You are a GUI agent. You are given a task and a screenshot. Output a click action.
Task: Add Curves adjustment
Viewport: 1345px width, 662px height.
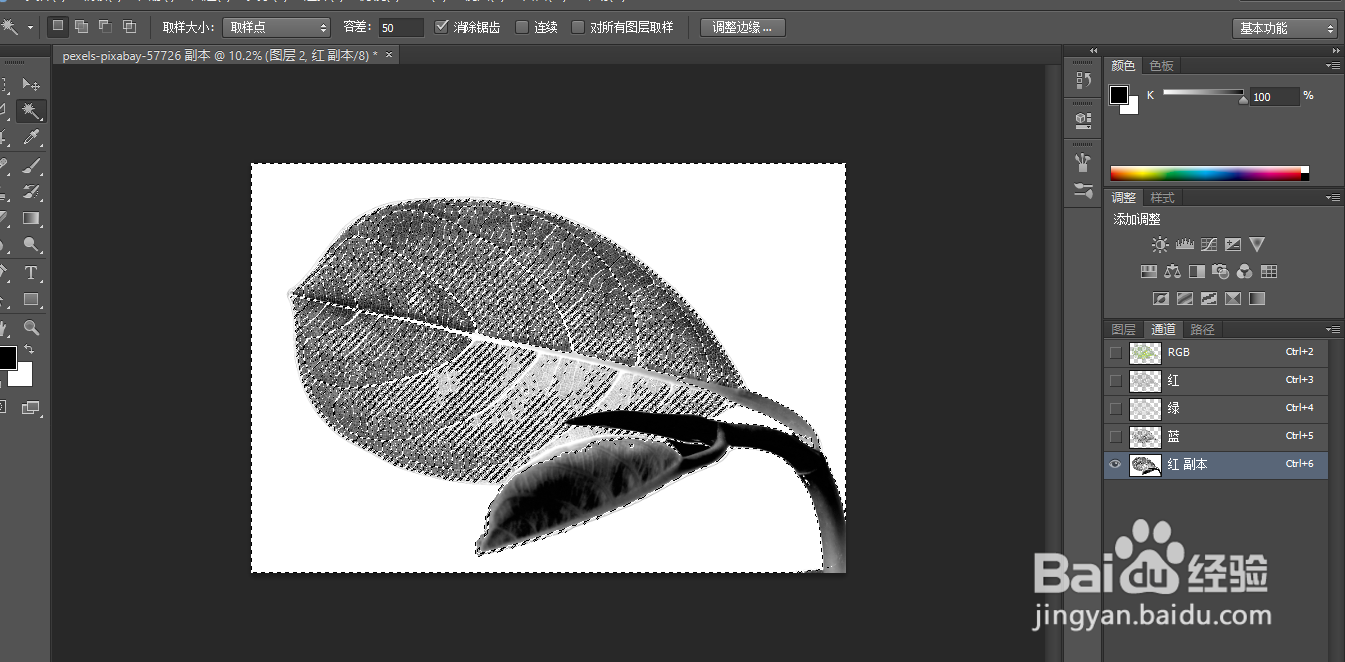tap(1209, 244)
